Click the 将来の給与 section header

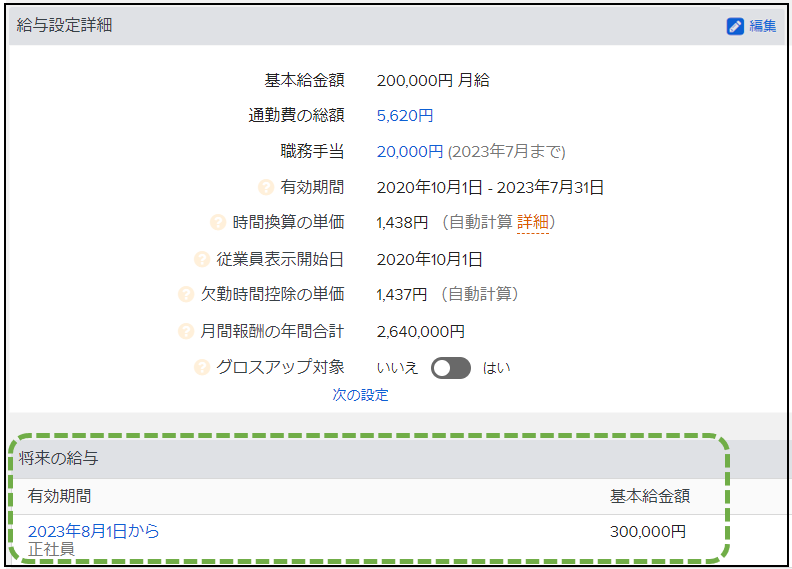coord(57,459)
